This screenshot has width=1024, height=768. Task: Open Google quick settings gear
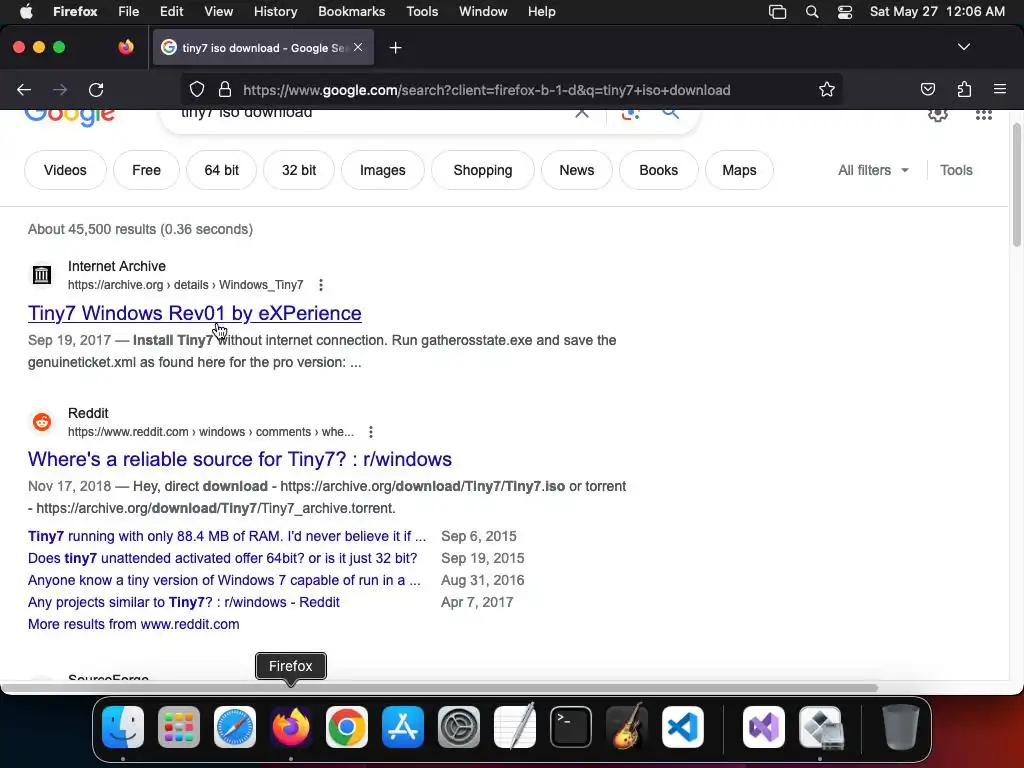click(938, 115)
